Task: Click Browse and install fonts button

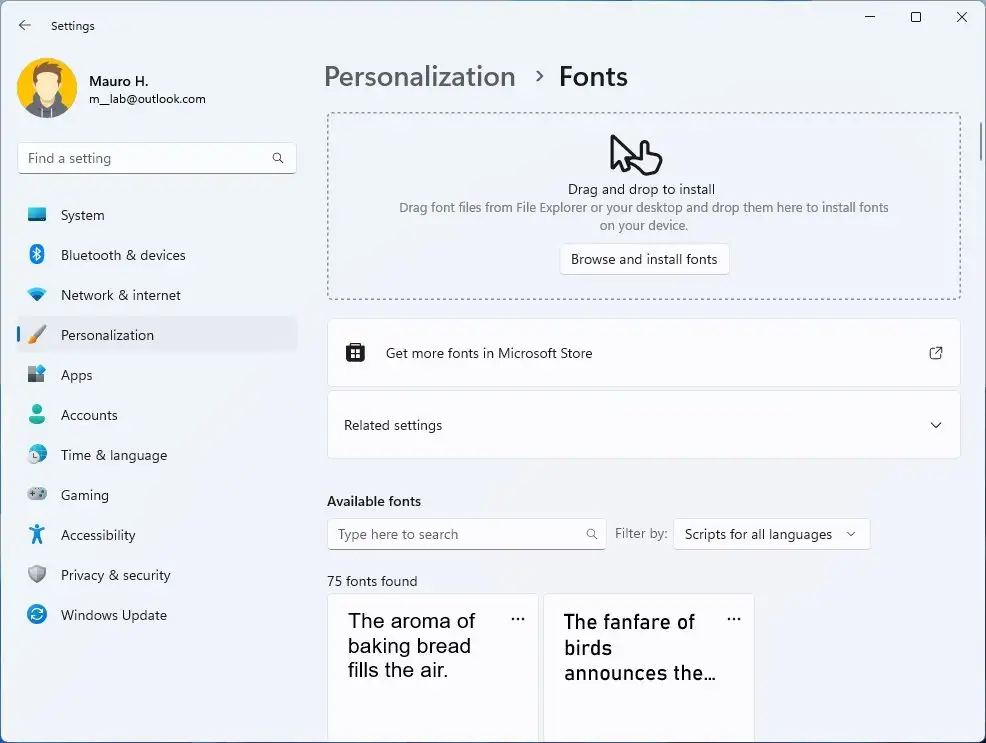Action: [x=644, y=259]
